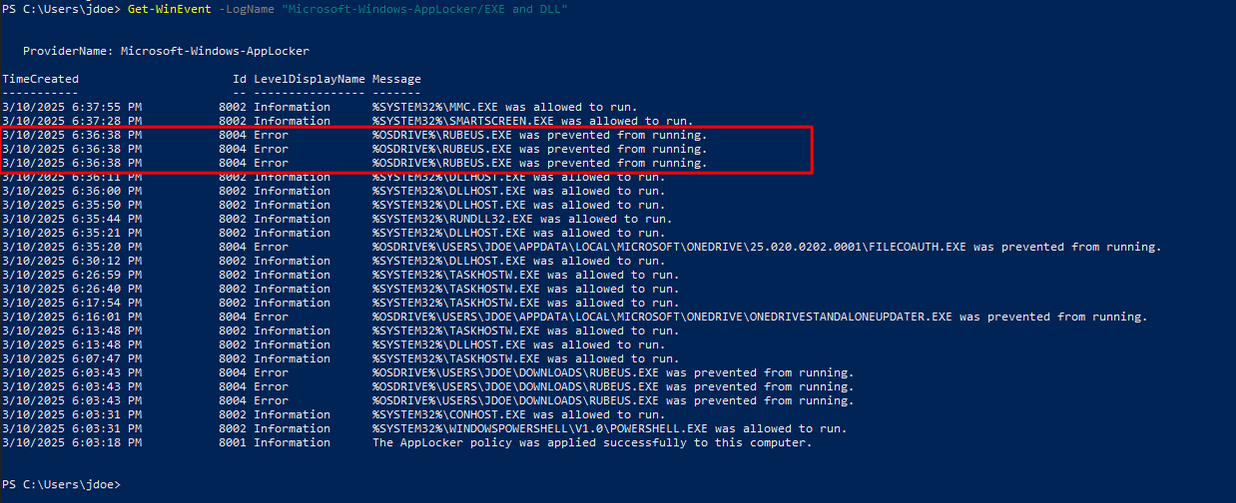This screenshot has width=1236, height=503.
Task: Click the POWERSHELL.EXE allowed message
Action: [x=609, y=429]
